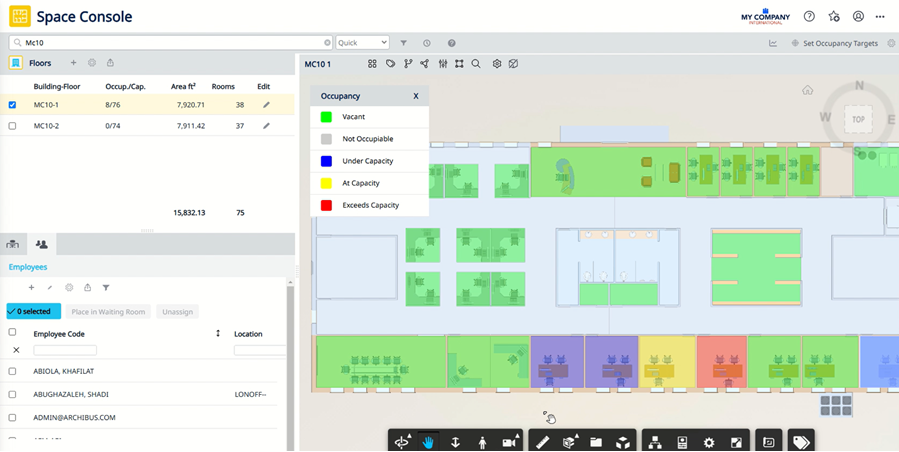Viewport: 899px width, 452px height.
Task: Click the filter funnel next to search
Action: (x=404, y=43)
